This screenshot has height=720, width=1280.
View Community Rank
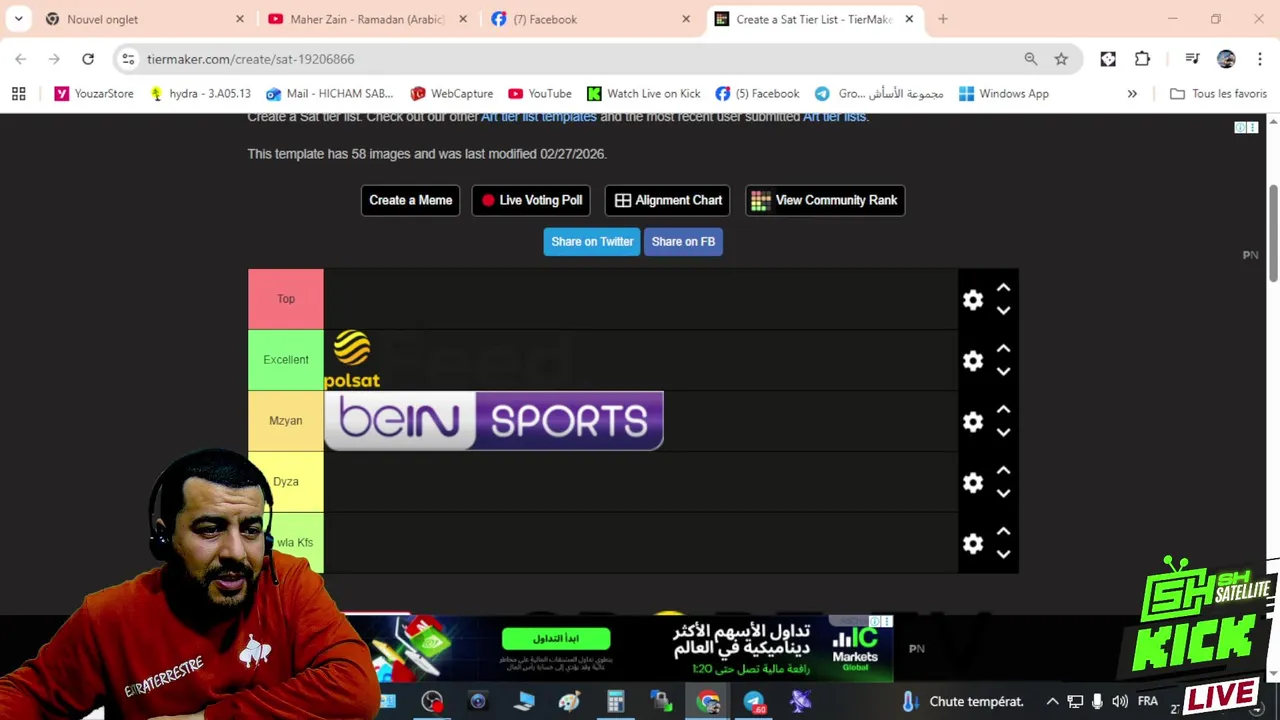click(825, 200)
